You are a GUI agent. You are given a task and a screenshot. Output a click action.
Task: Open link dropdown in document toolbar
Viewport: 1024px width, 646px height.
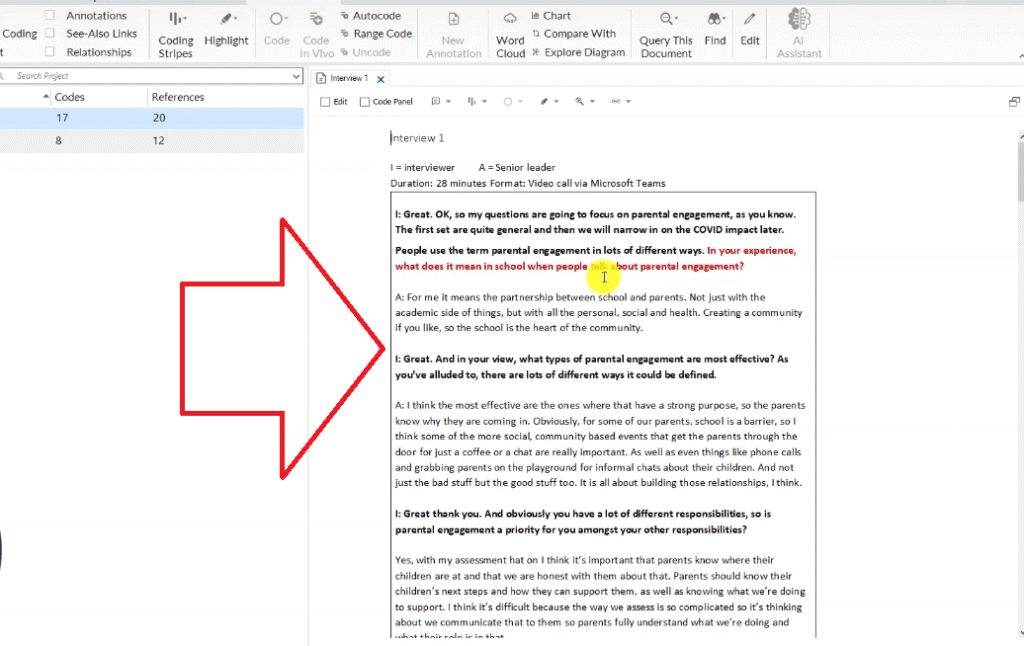coord(621,102)
